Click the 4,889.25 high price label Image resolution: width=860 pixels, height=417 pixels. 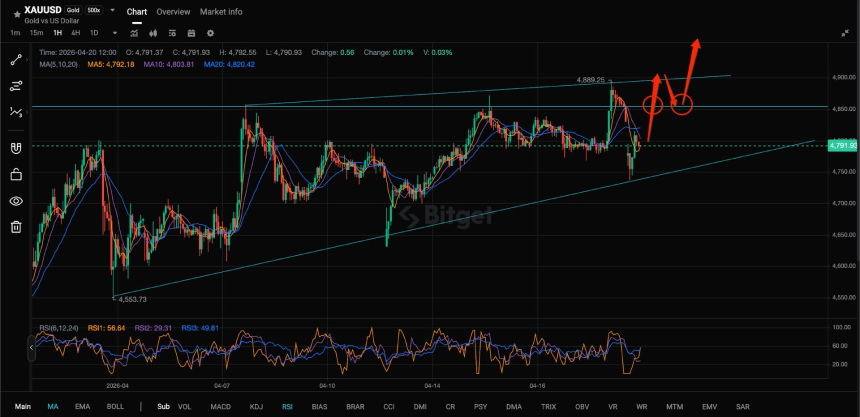click(x=590, y=80)
